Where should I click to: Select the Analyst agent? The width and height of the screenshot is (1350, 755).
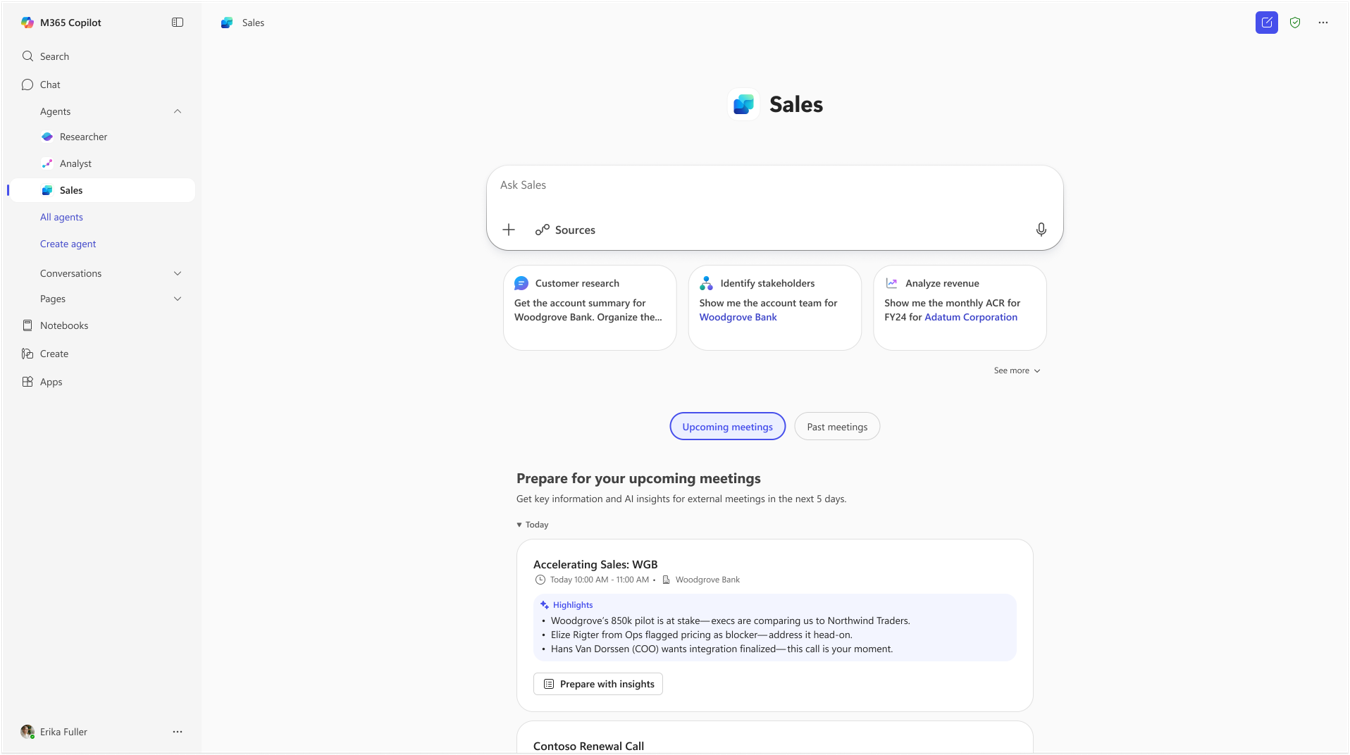click(x=75, y=163)
